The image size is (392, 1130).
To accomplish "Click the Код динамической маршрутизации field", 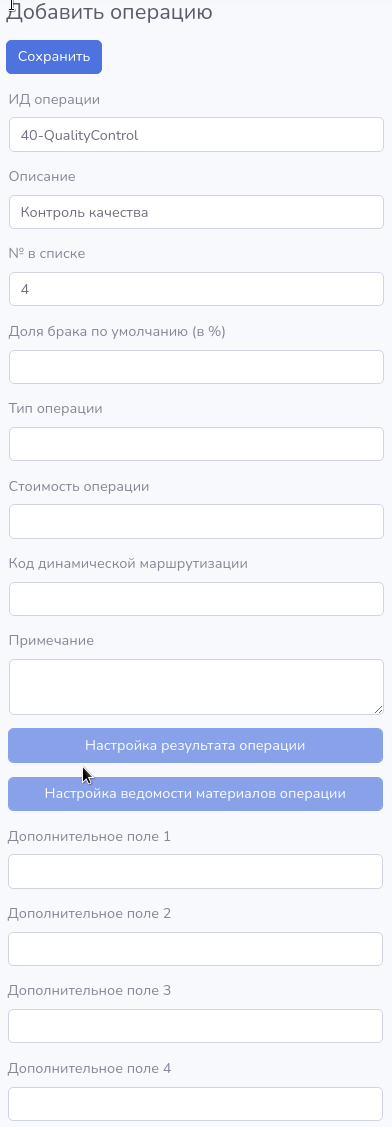I will 196,599.
